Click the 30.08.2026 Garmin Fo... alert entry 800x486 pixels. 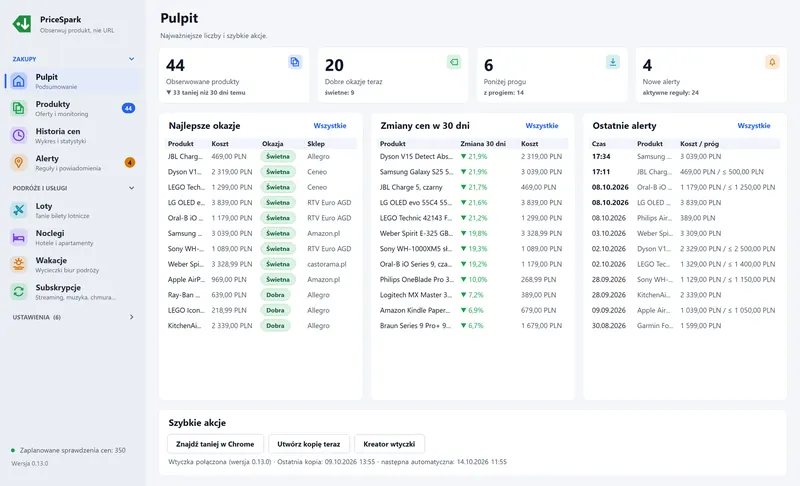(x=685, y=325)
